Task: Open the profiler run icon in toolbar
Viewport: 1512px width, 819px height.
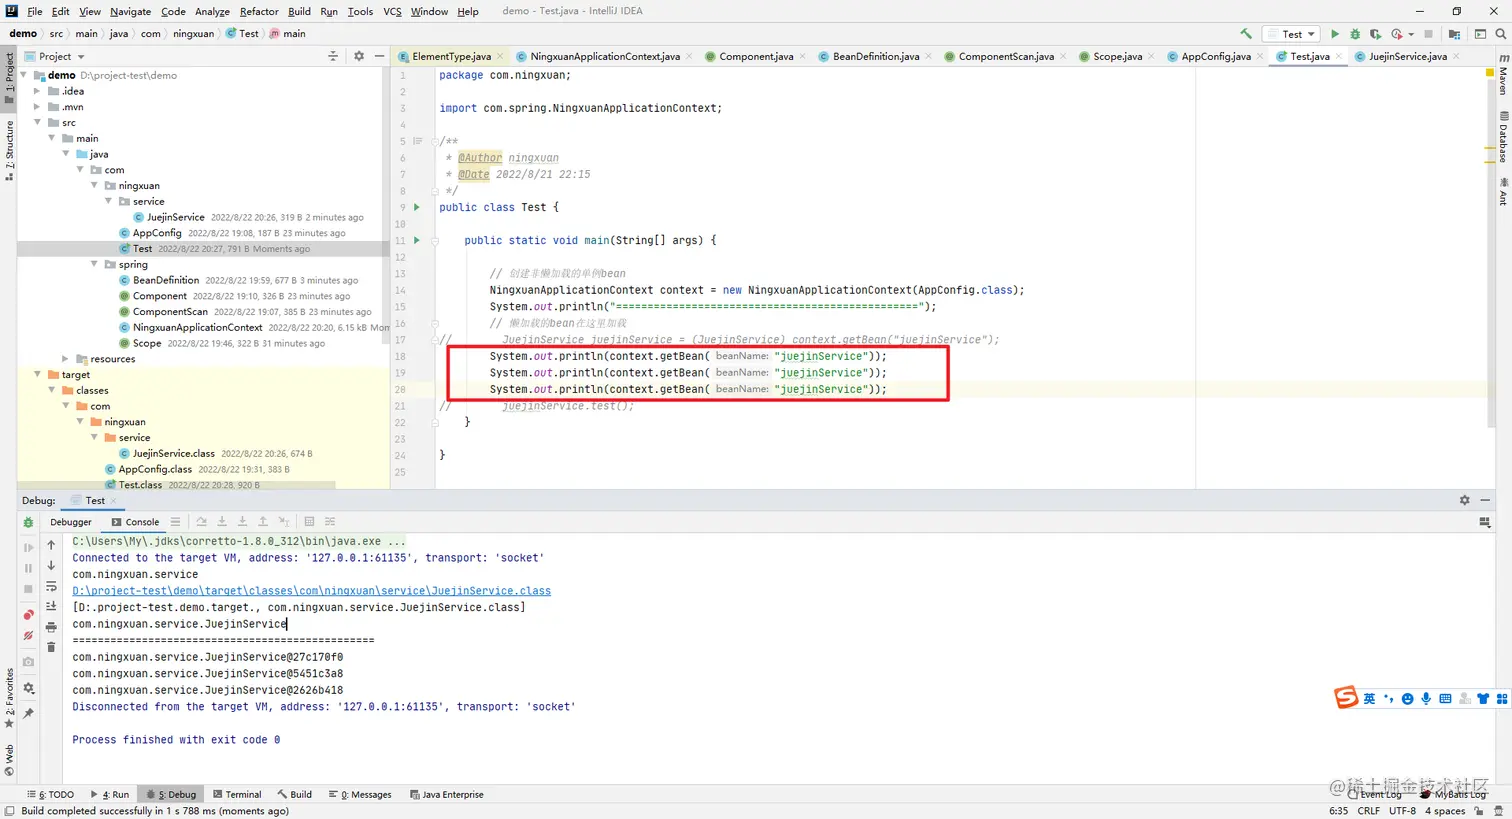Action: coord(1397,34)
